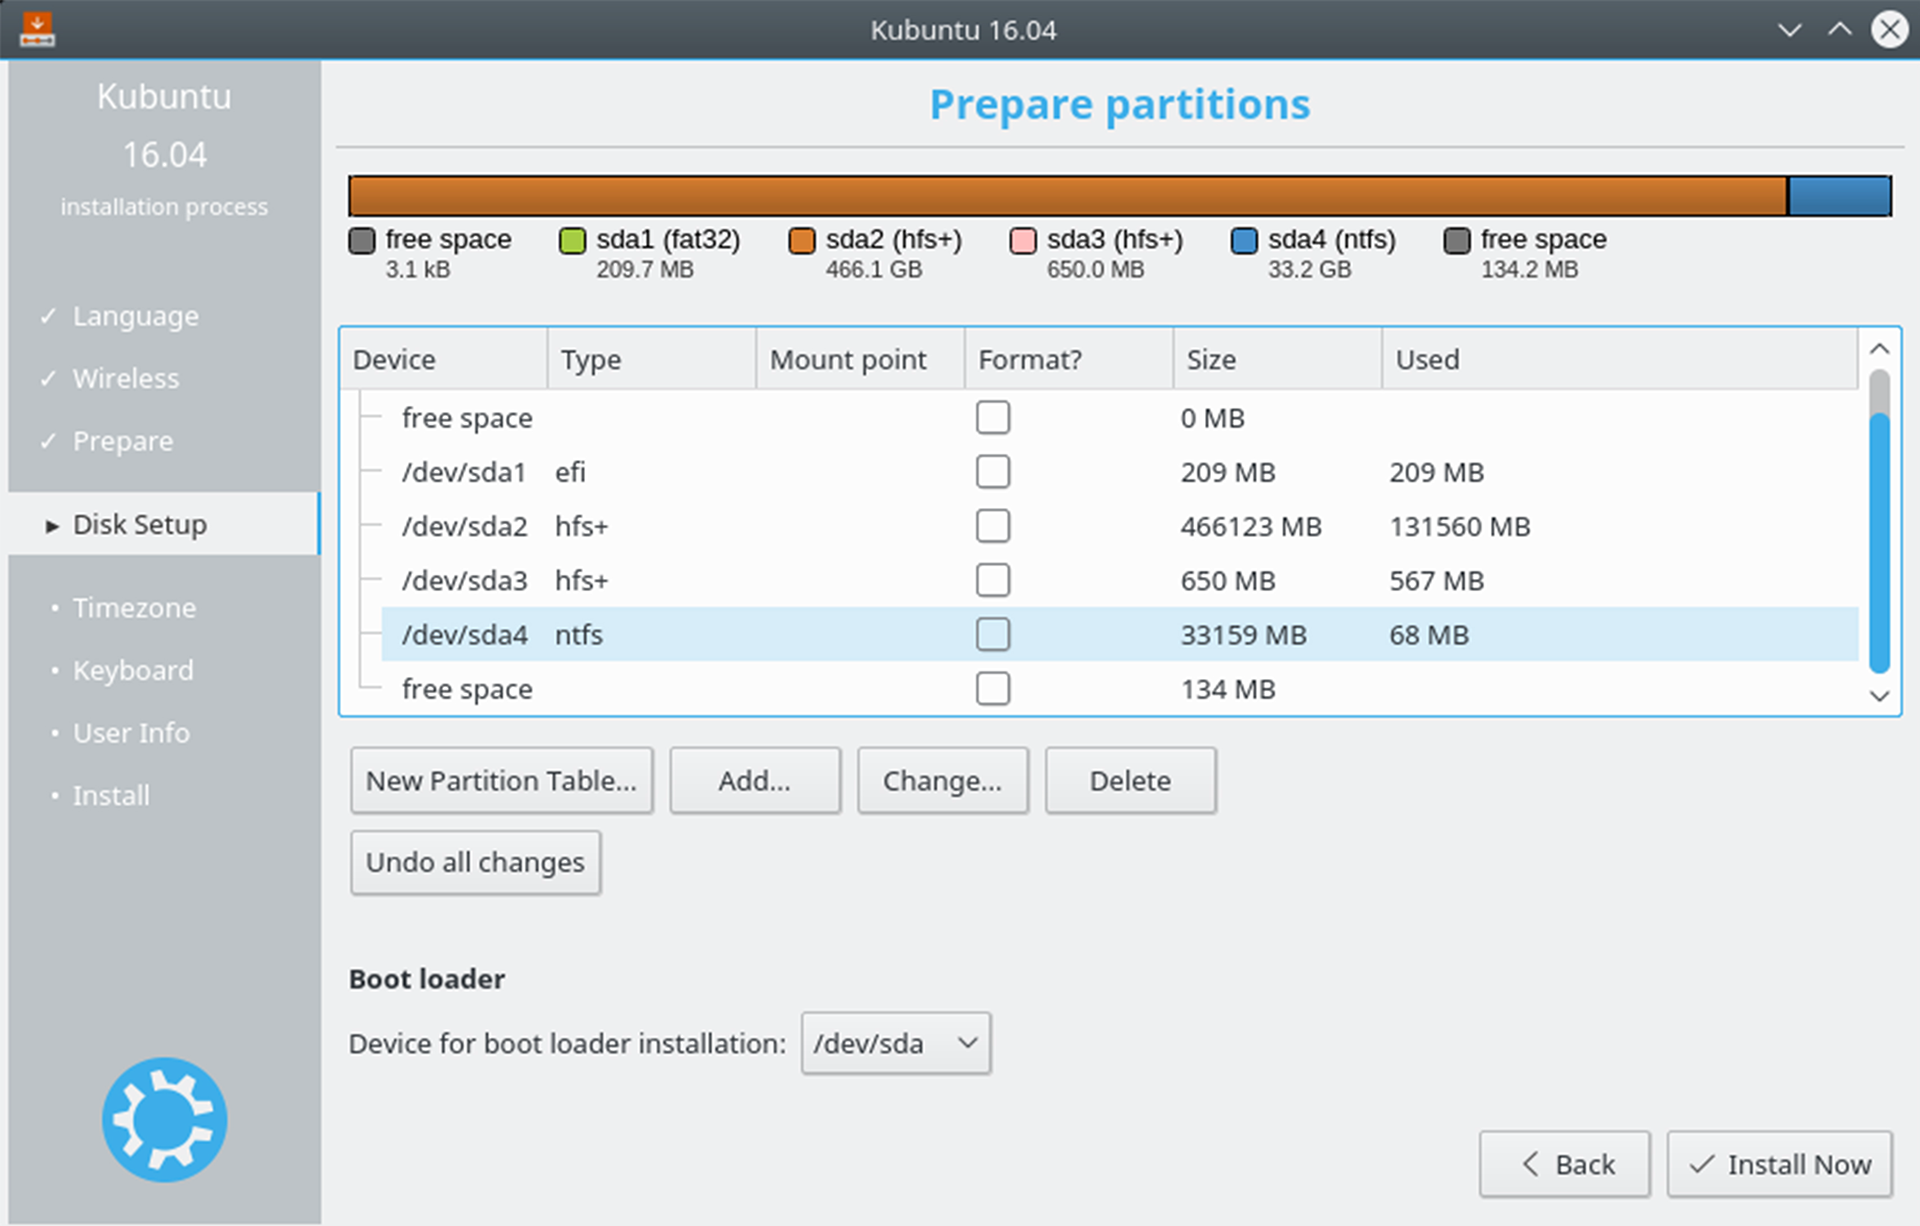The image size is (1920, 1226).
Task: Click the gray free space 3.1 kB swatch
Action: pos(361,240)
